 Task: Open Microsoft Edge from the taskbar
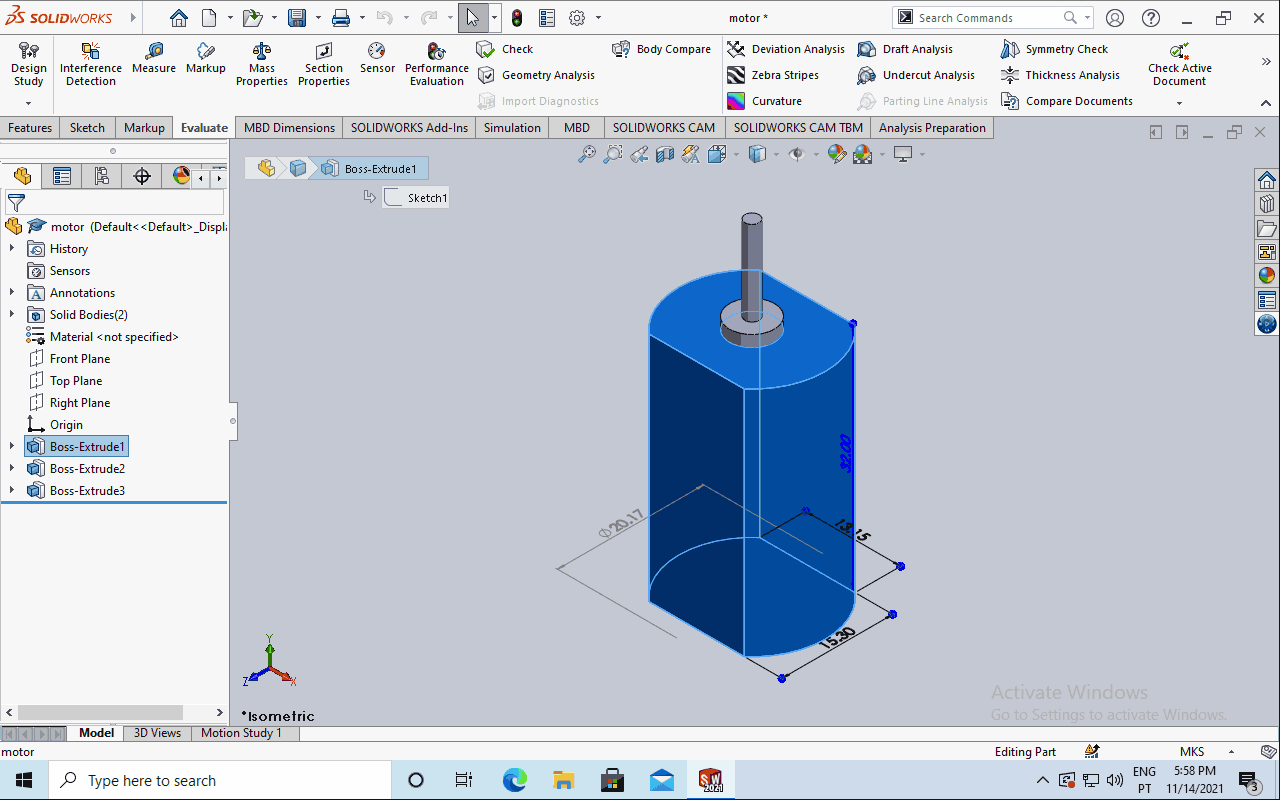514,780
